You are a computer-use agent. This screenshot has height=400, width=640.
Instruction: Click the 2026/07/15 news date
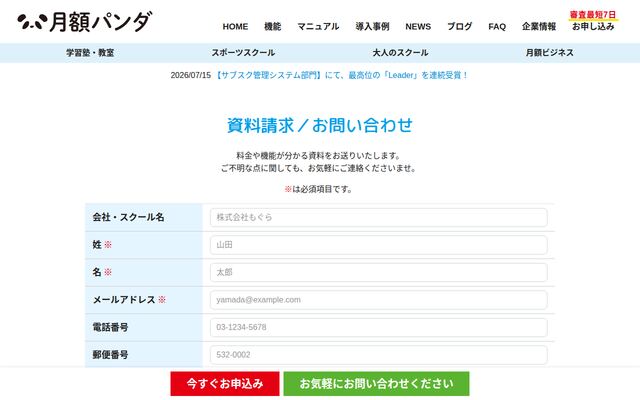coord(191,76)
